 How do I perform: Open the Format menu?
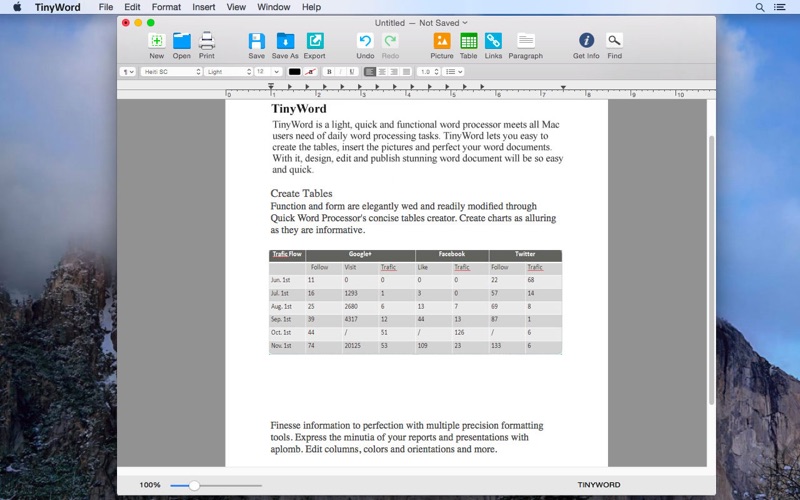pyautogui.click(x=166, y=7)
